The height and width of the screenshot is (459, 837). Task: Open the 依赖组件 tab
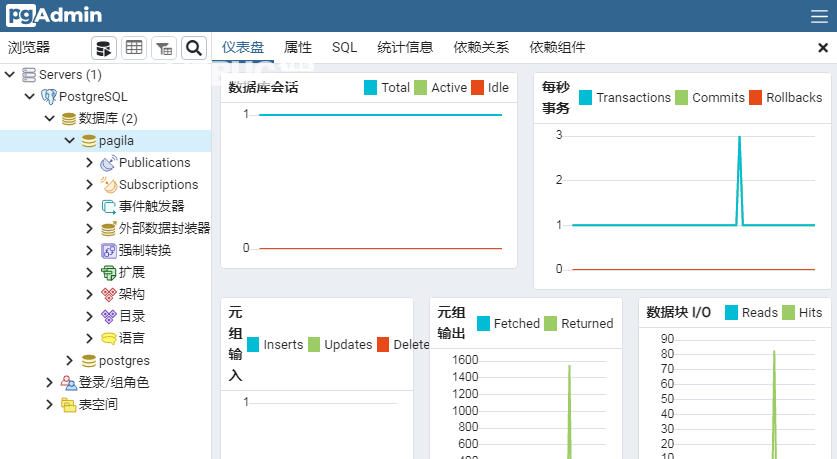tap(557, 48)
